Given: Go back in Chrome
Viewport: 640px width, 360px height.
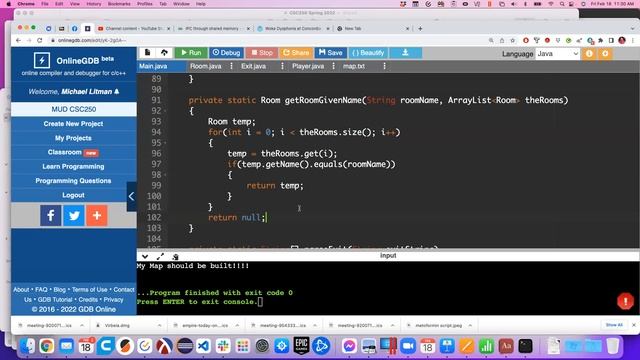Looking at the screenshot, I should (x=18, y=40).
